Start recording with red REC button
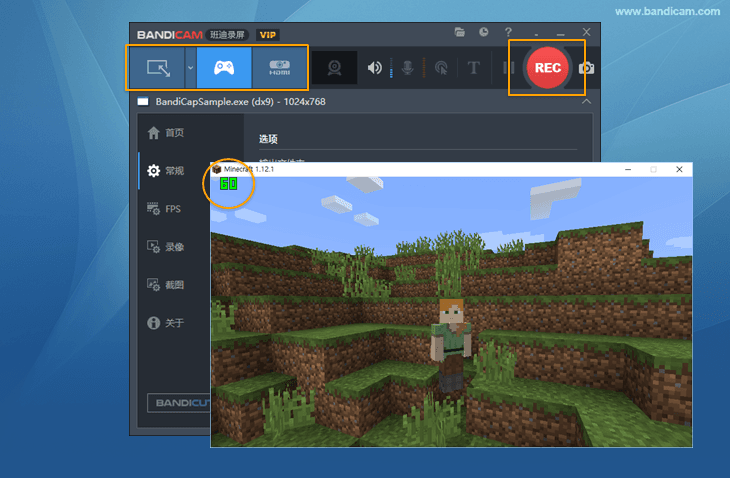This screenshot has width=730, height=478. point(548,68)
